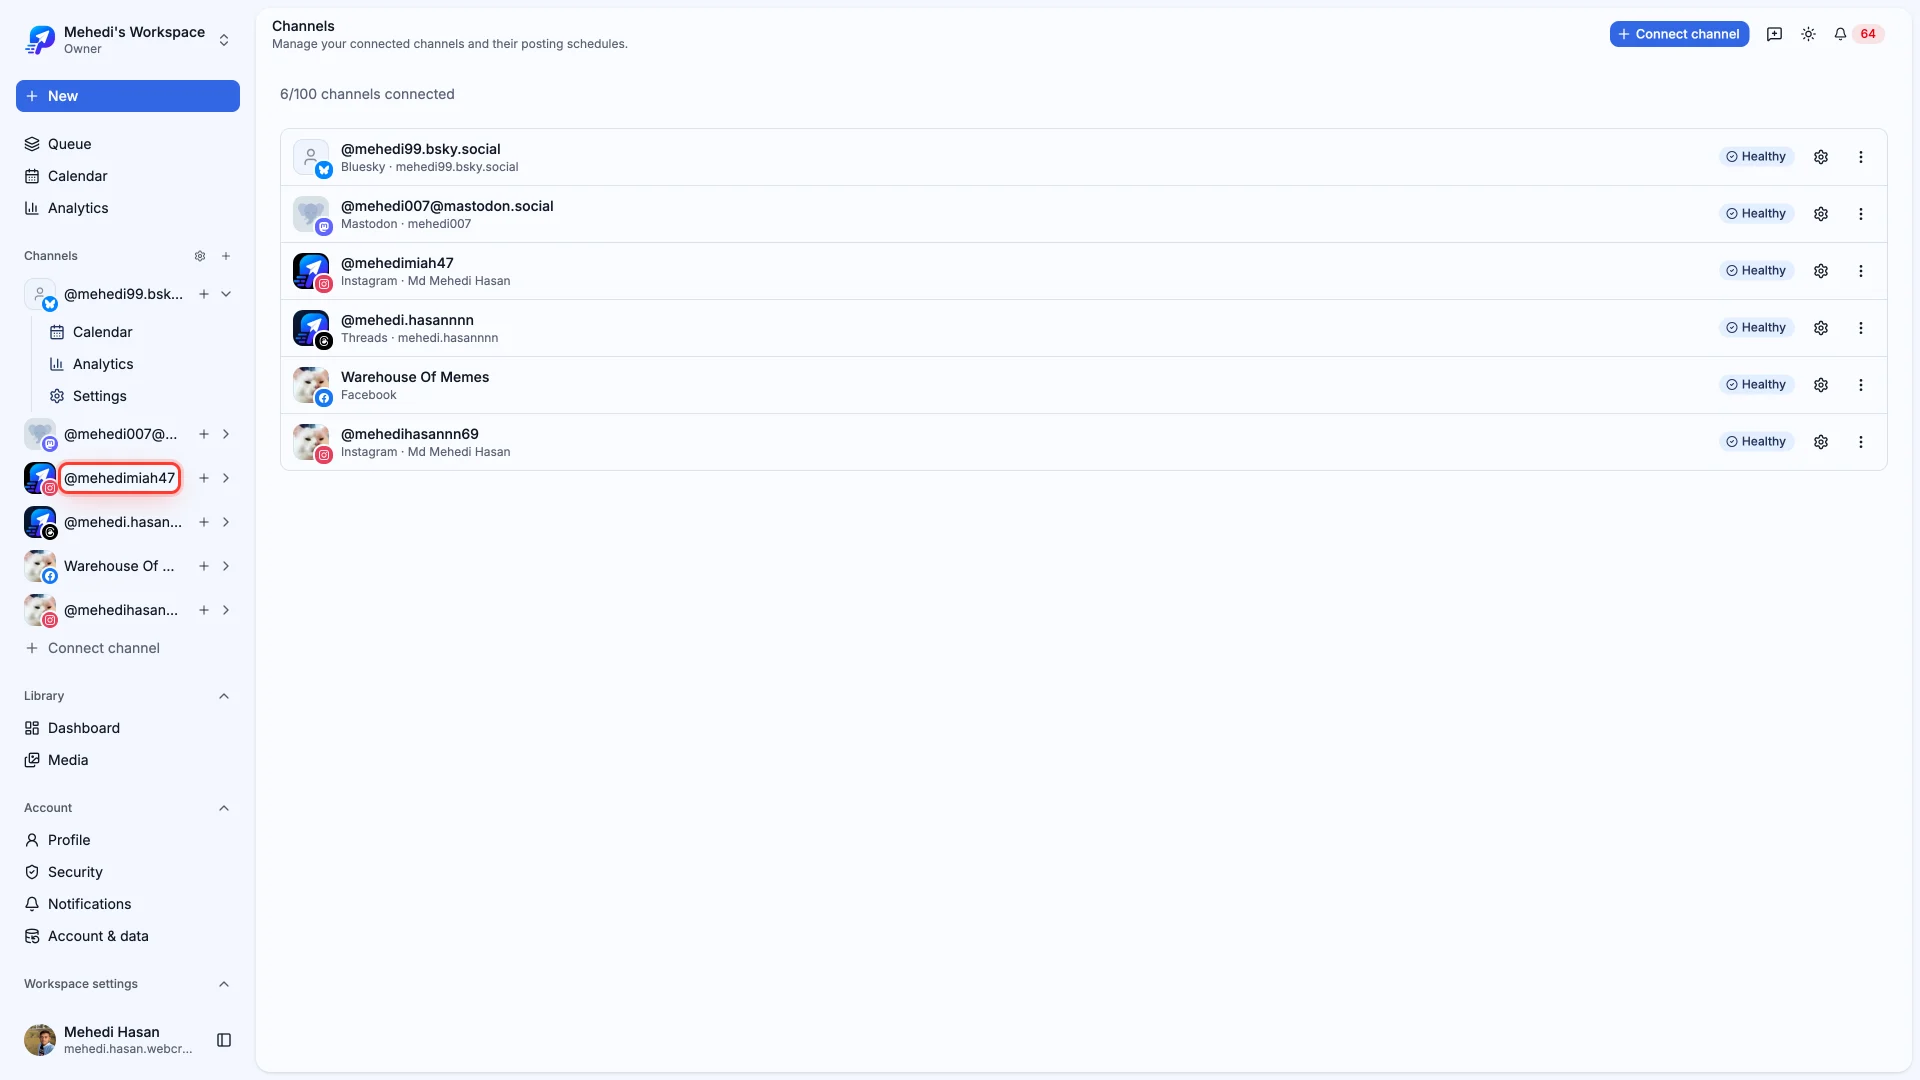Click Healthy status badge for Warehouse Of Memes
This screenshot has height=1080, width=1920.
click(x=1756, y=385)
